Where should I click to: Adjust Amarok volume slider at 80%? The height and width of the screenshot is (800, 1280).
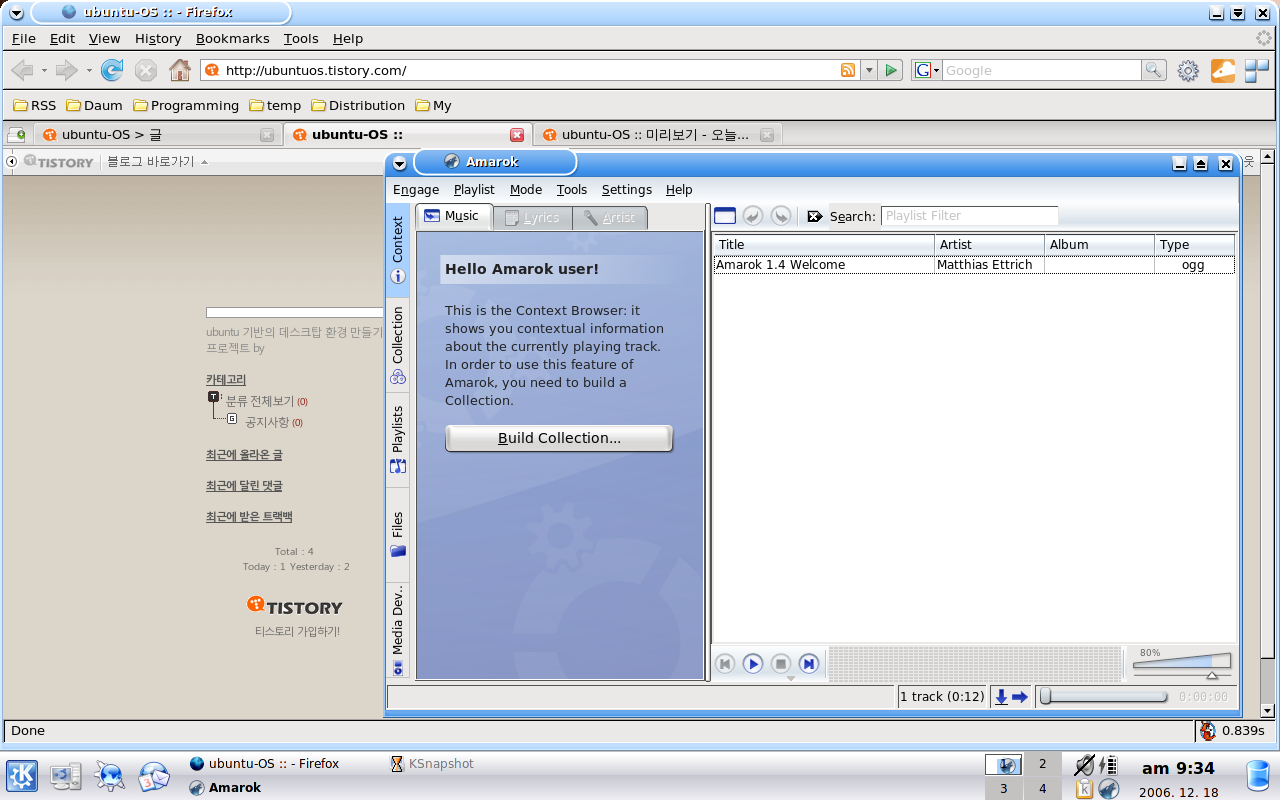[x=1212, y=675]
